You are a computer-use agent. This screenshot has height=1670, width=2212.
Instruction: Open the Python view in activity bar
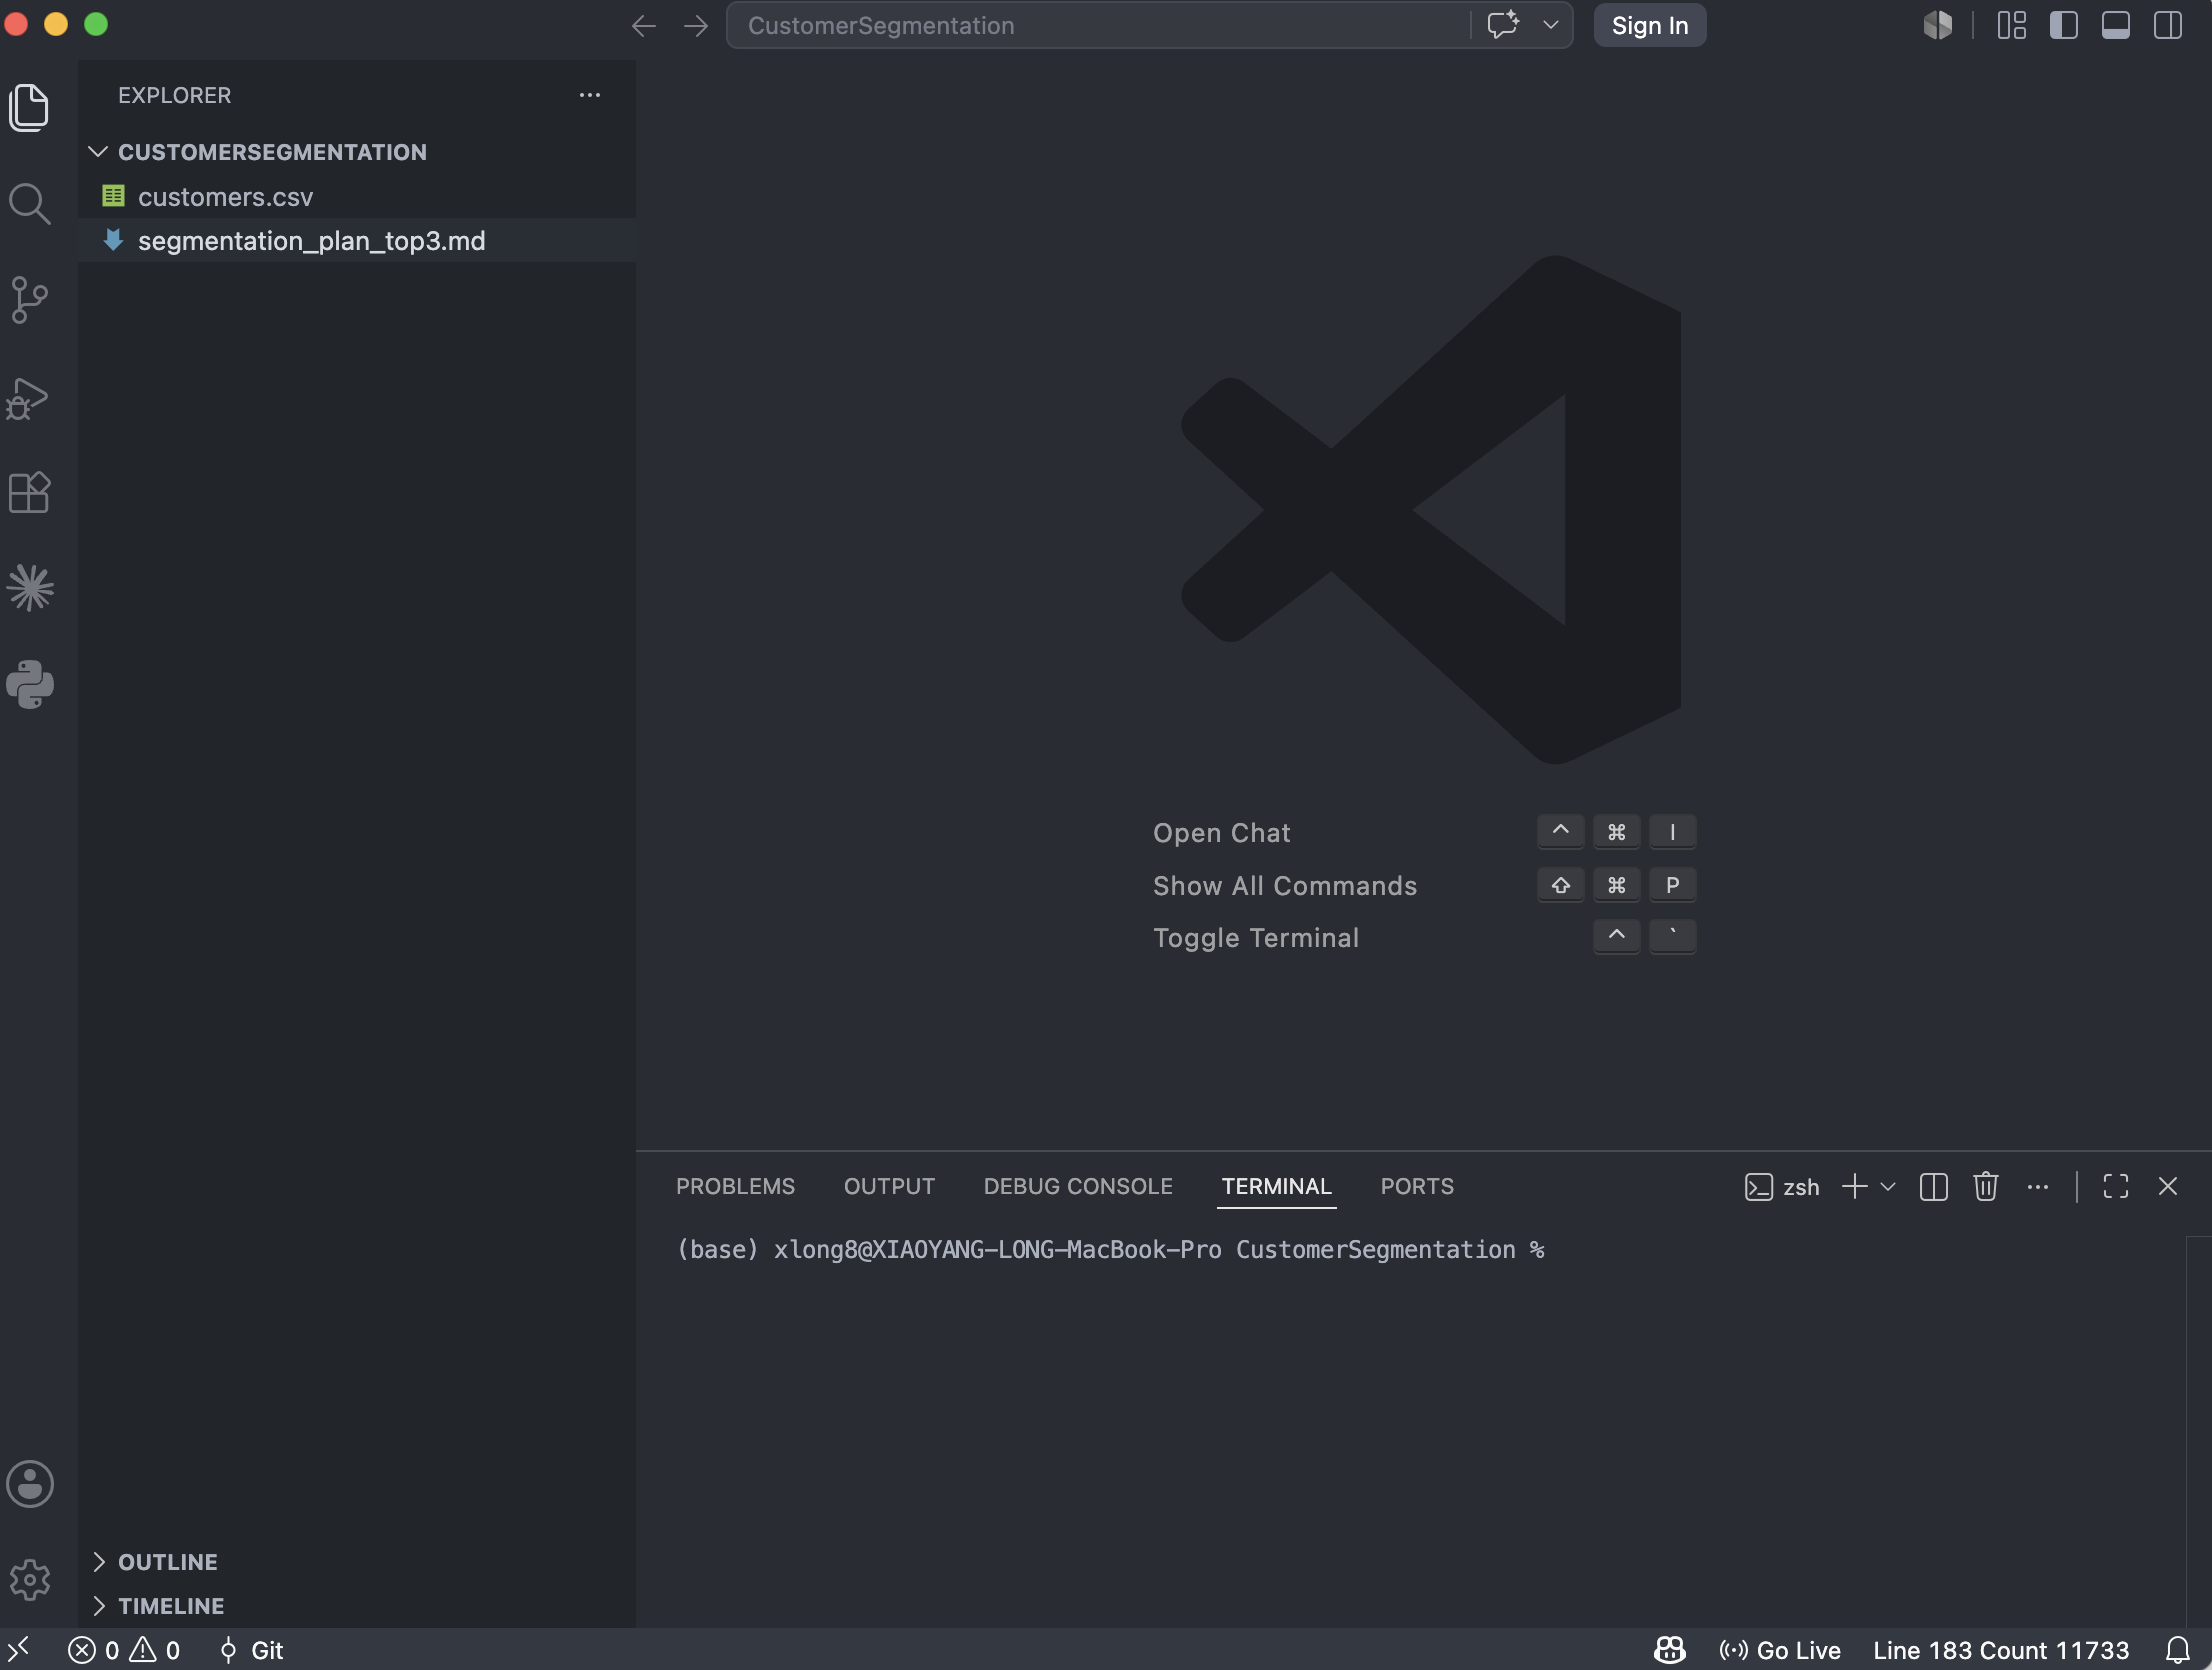(x=30, y=685)
